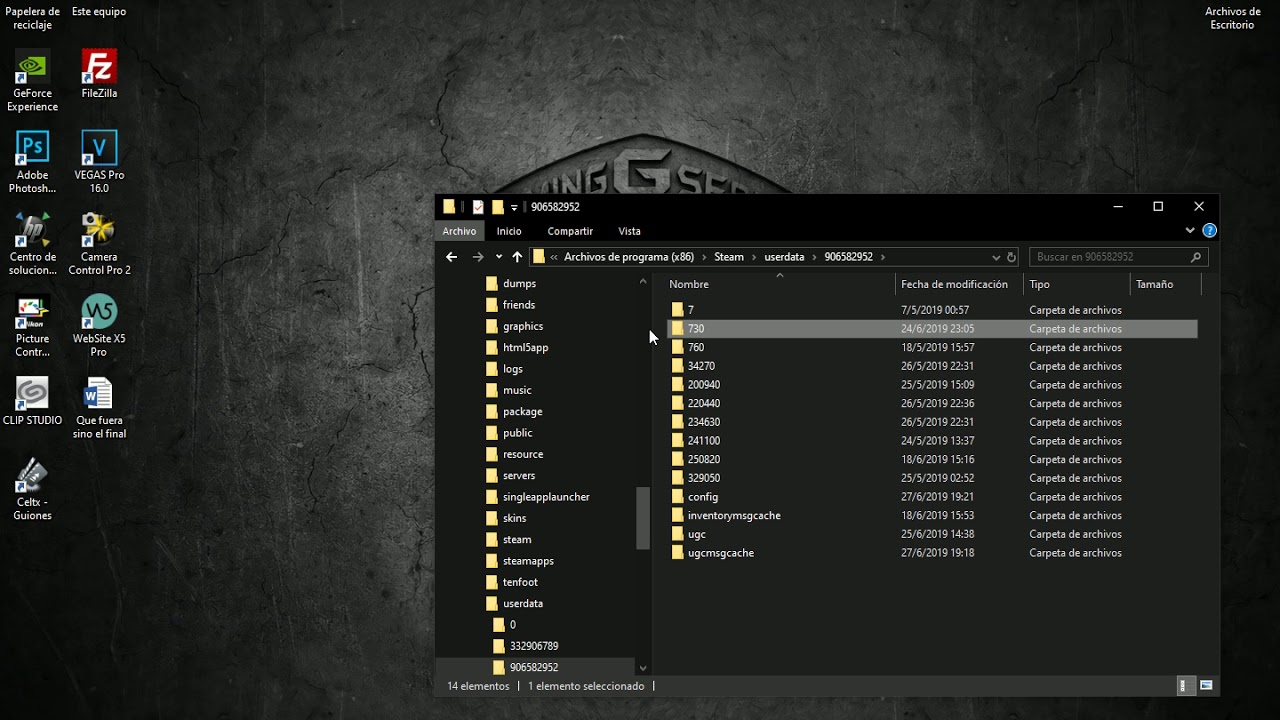The height and width of the screenshot is (720, 1280).
Task: Navigate to userdata breadcrumb
Action: click(x=784, y=257)
